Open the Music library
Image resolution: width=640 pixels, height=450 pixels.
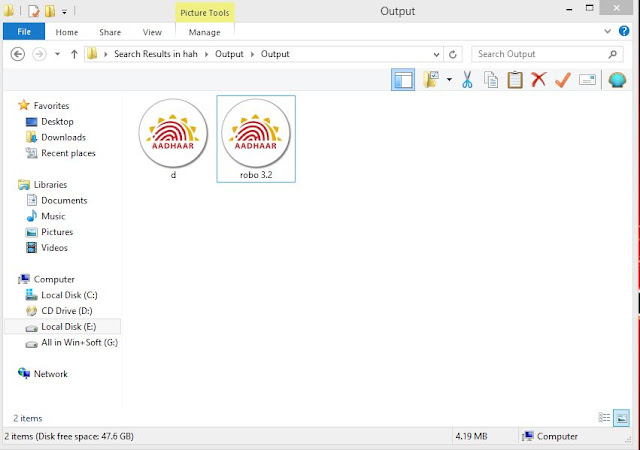[53, 216]
